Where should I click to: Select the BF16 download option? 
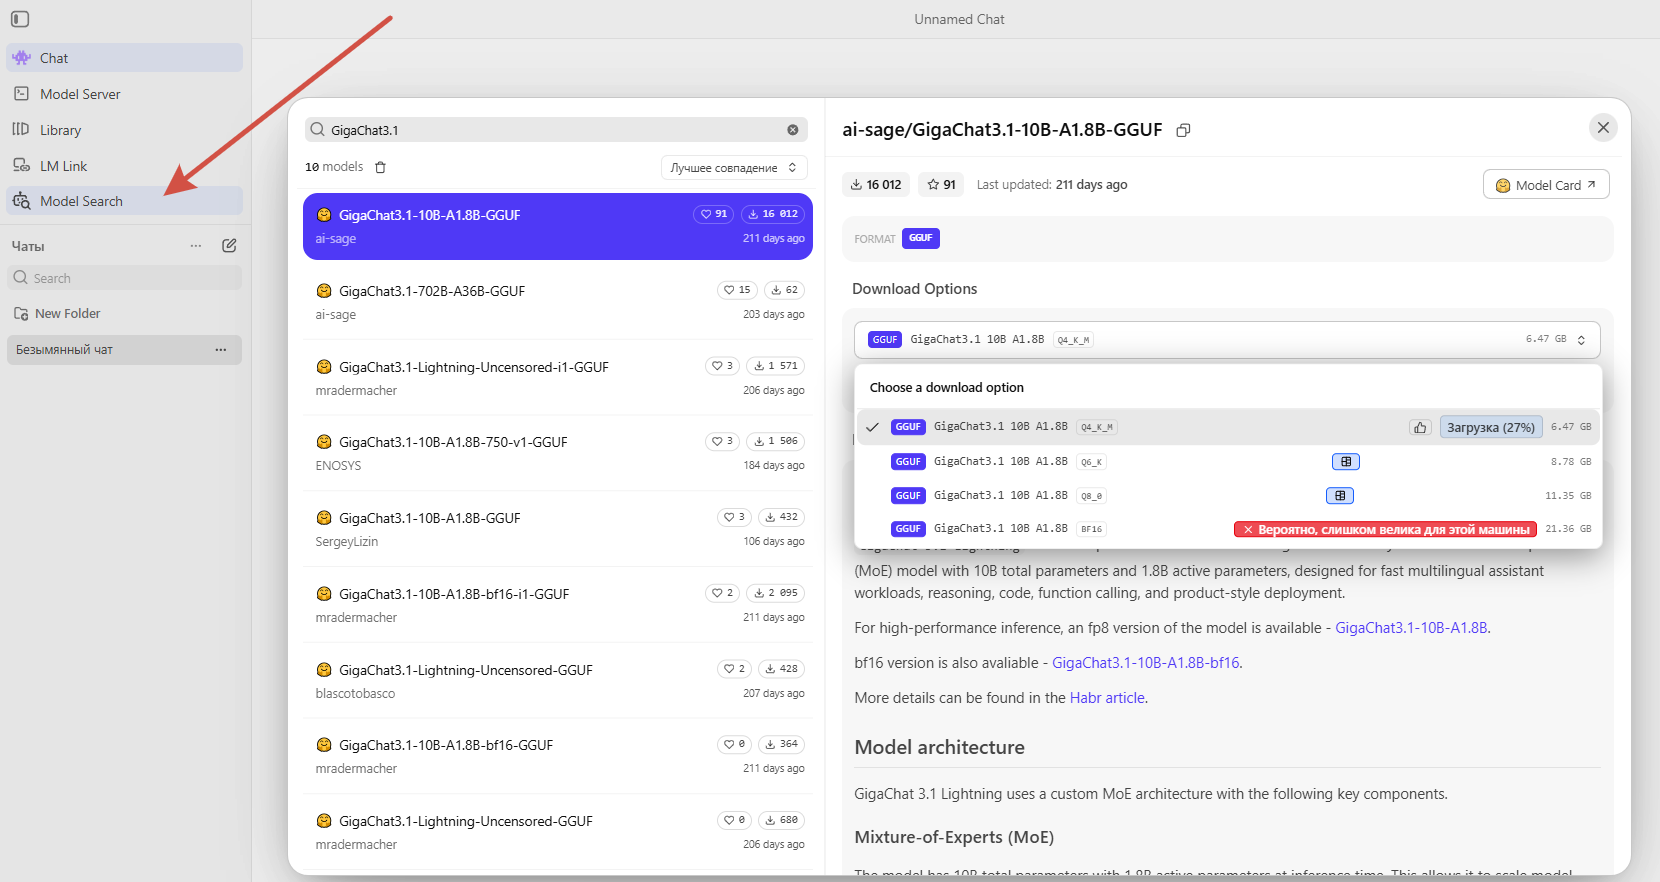(x=1228, y=529)
